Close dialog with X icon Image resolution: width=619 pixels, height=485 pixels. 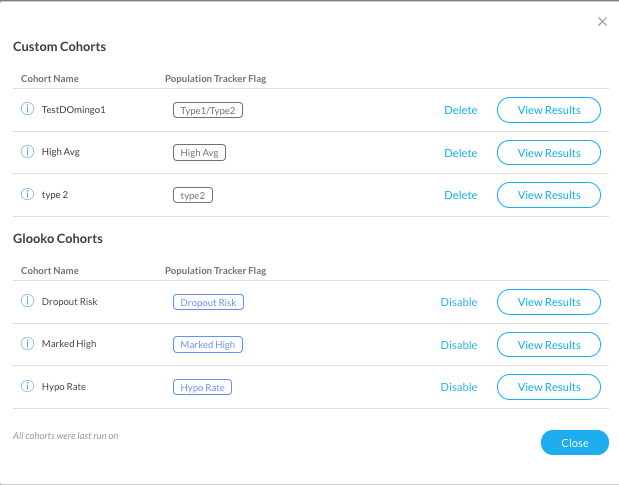(602, 21)
